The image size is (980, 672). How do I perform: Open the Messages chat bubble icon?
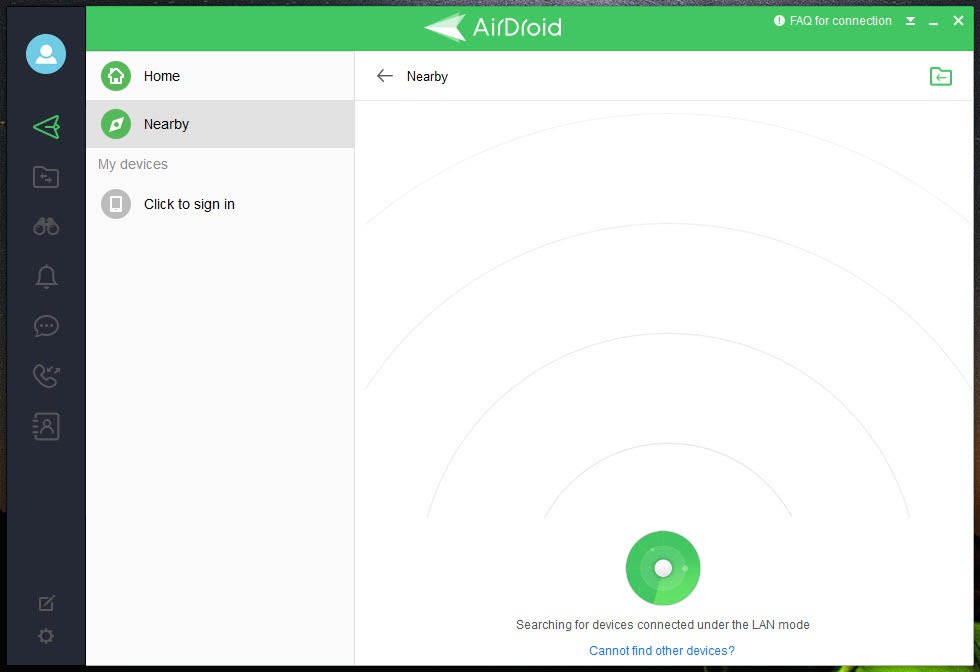[46, 326]
